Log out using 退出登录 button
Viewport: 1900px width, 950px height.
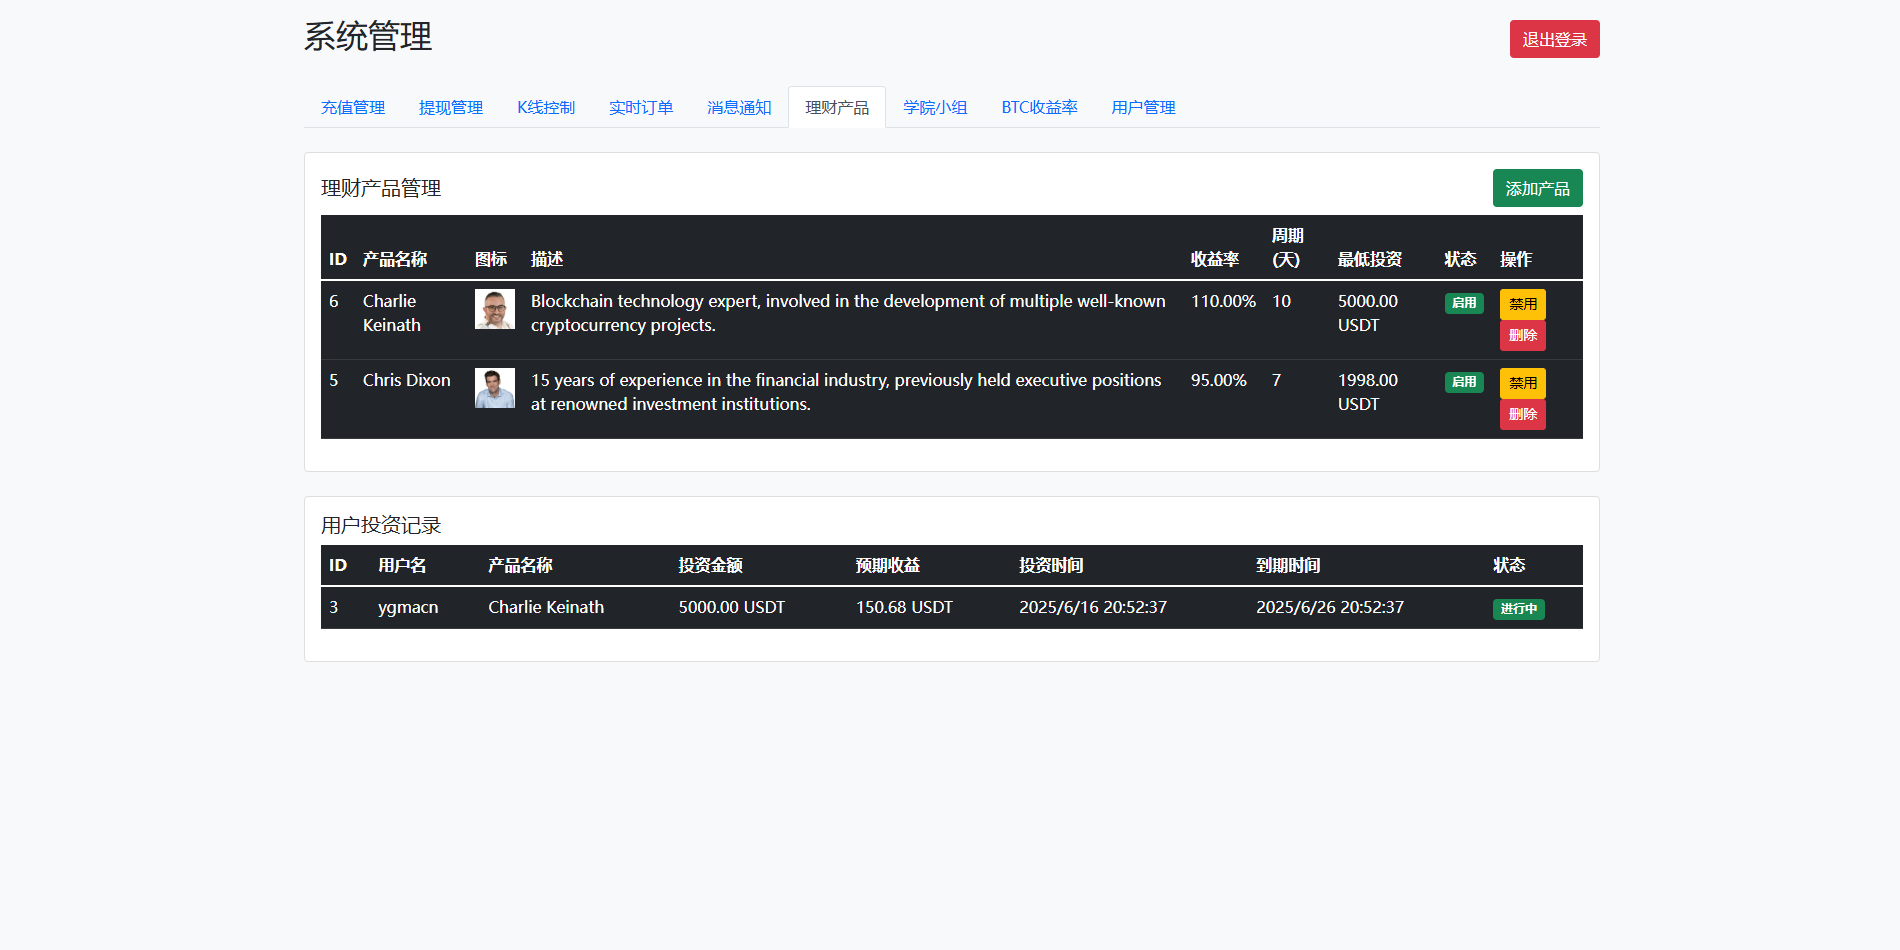tap(1554, 39)
